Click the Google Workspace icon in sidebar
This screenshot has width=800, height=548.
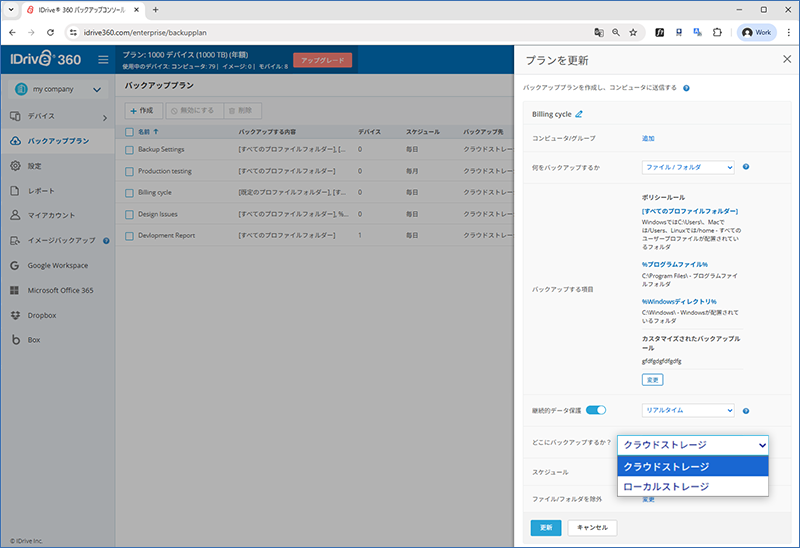click(x=16, y=265)
